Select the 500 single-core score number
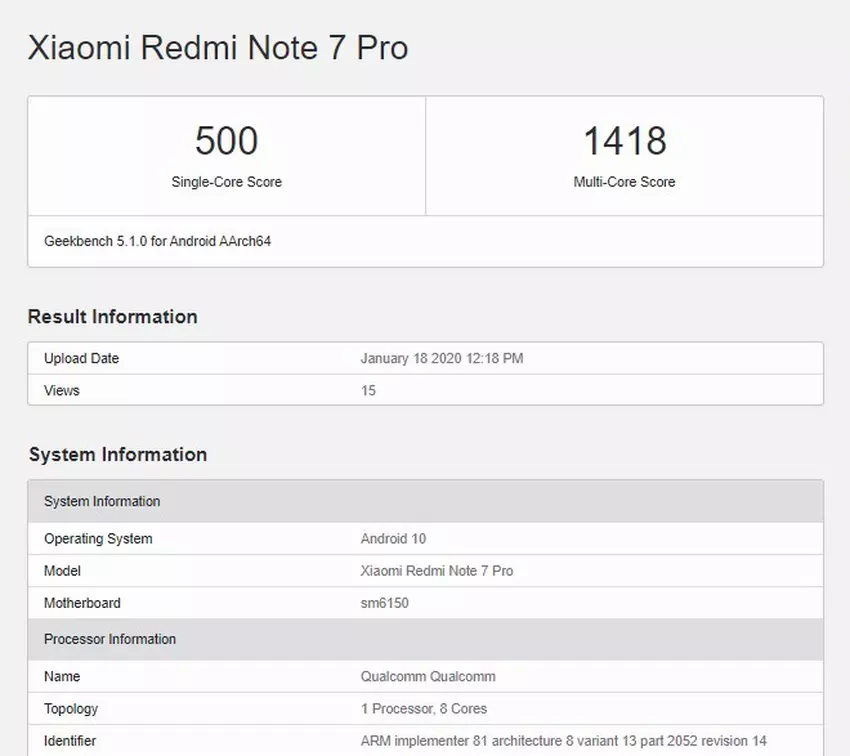 pyautogui.click(x=226, y=141)
